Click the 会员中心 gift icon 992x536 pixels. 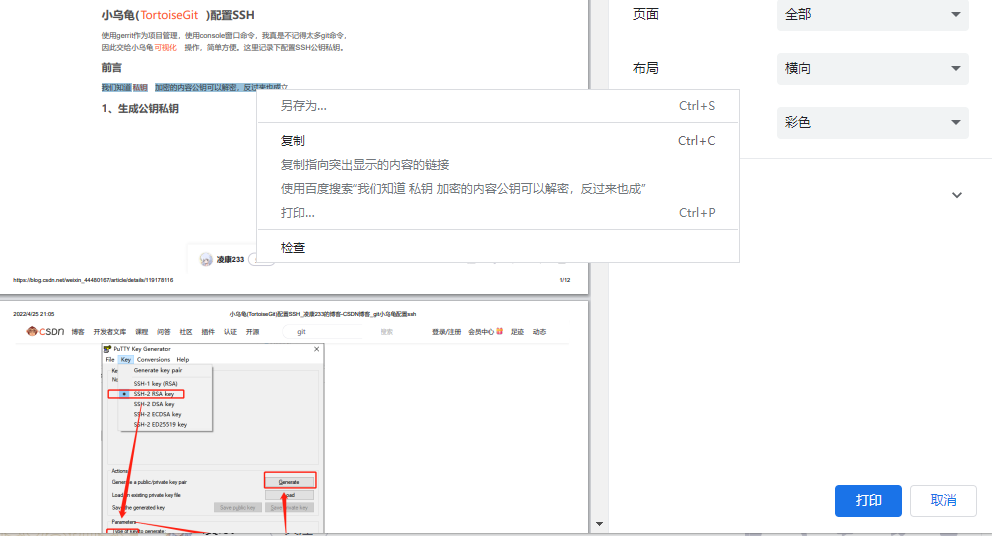pos(499,332)
